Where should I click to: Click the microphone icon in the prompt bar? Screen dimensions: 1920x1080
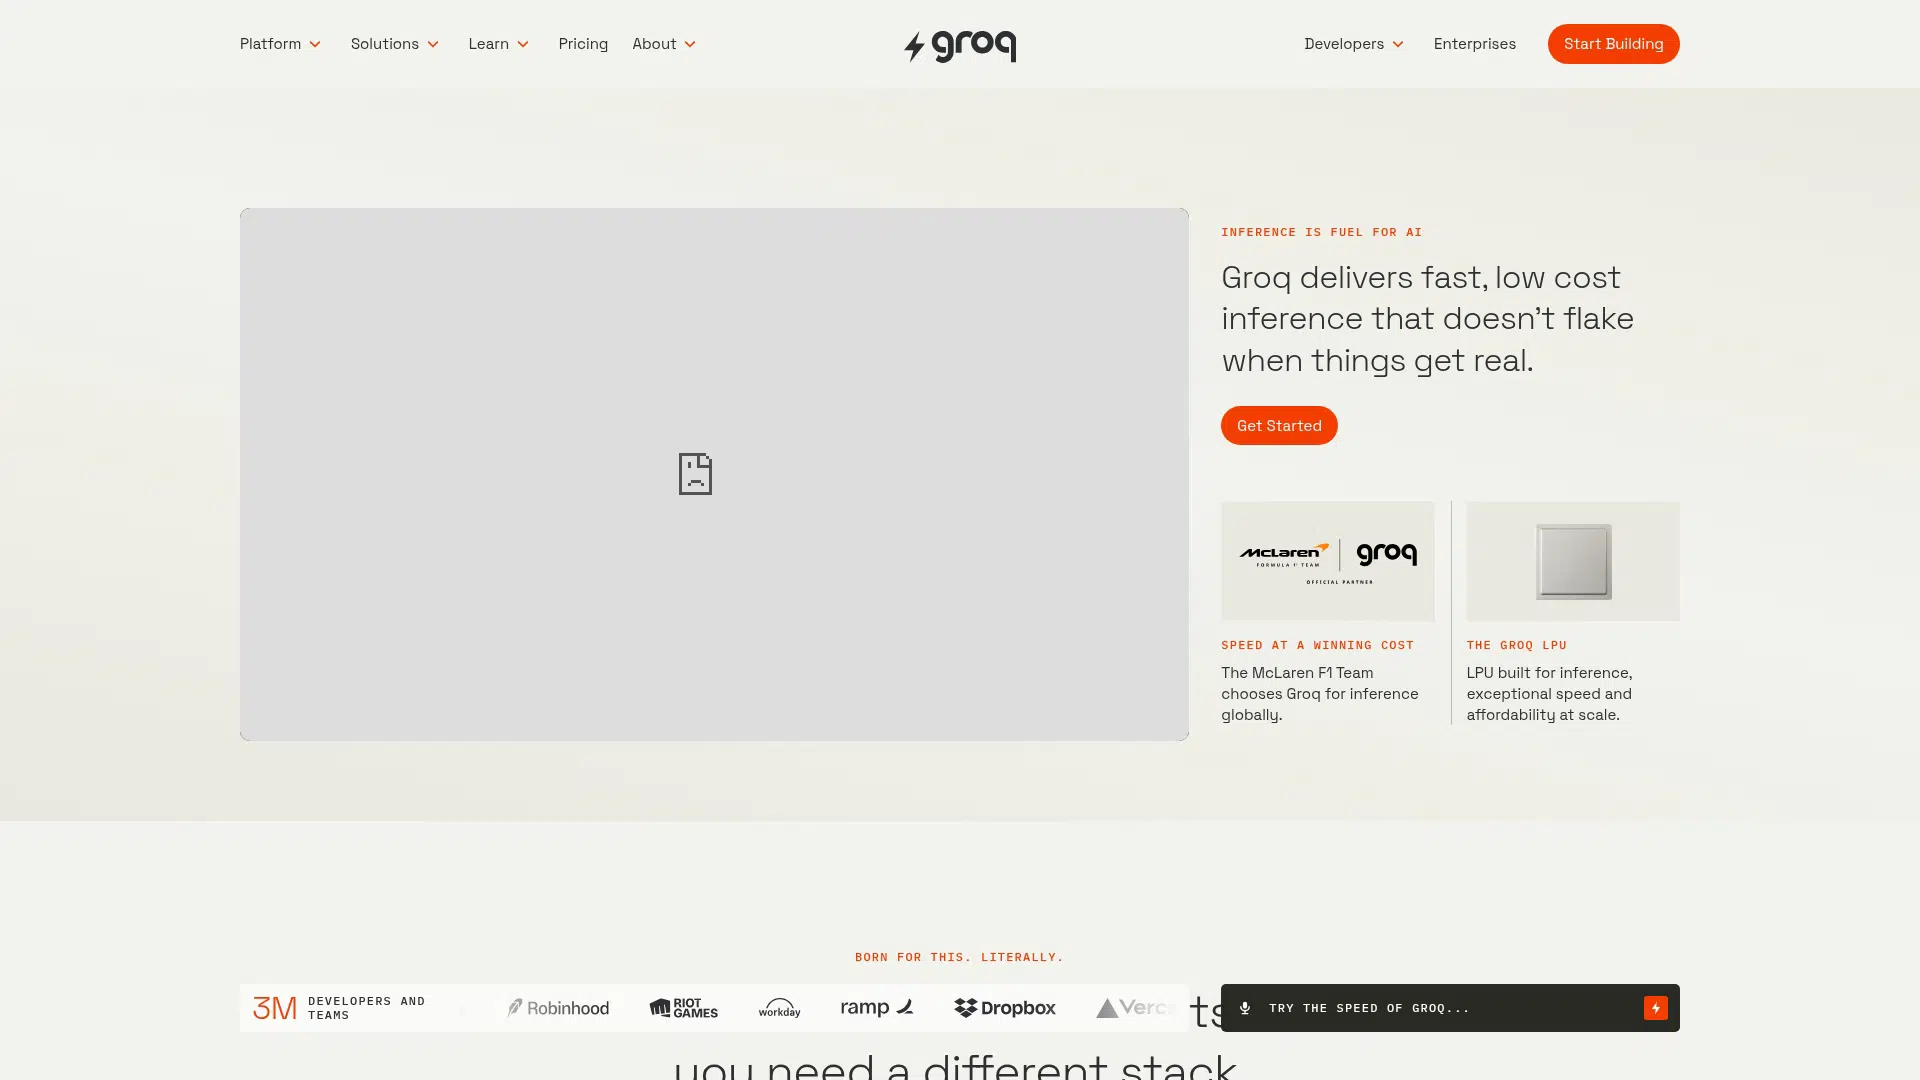pyautogui.click(x=1245, y=1008)
